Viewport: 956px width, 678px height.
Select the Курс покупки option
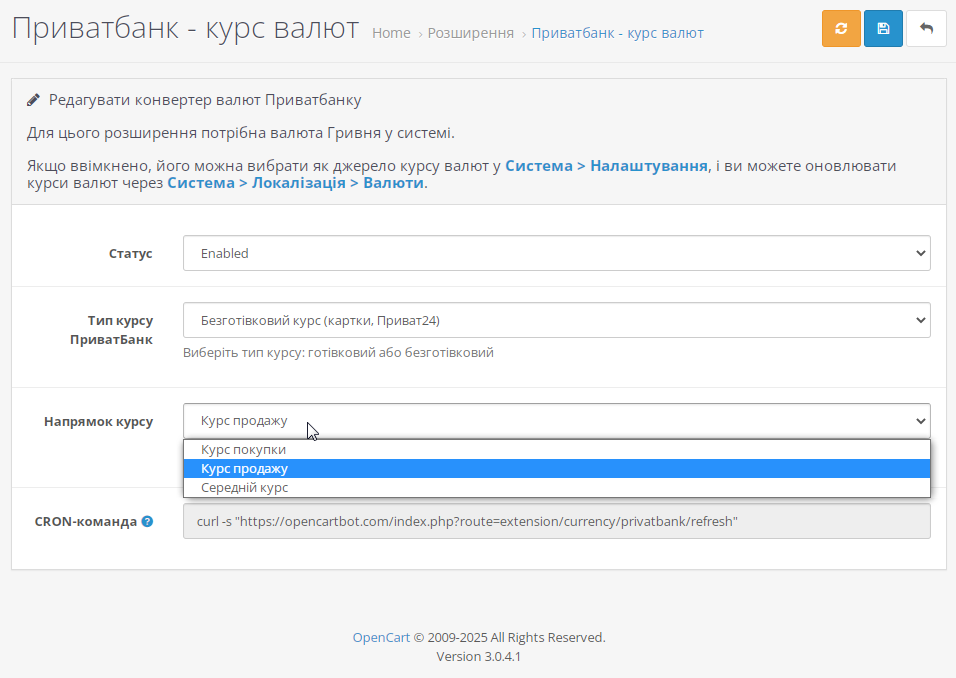click(x=557, y=449)
